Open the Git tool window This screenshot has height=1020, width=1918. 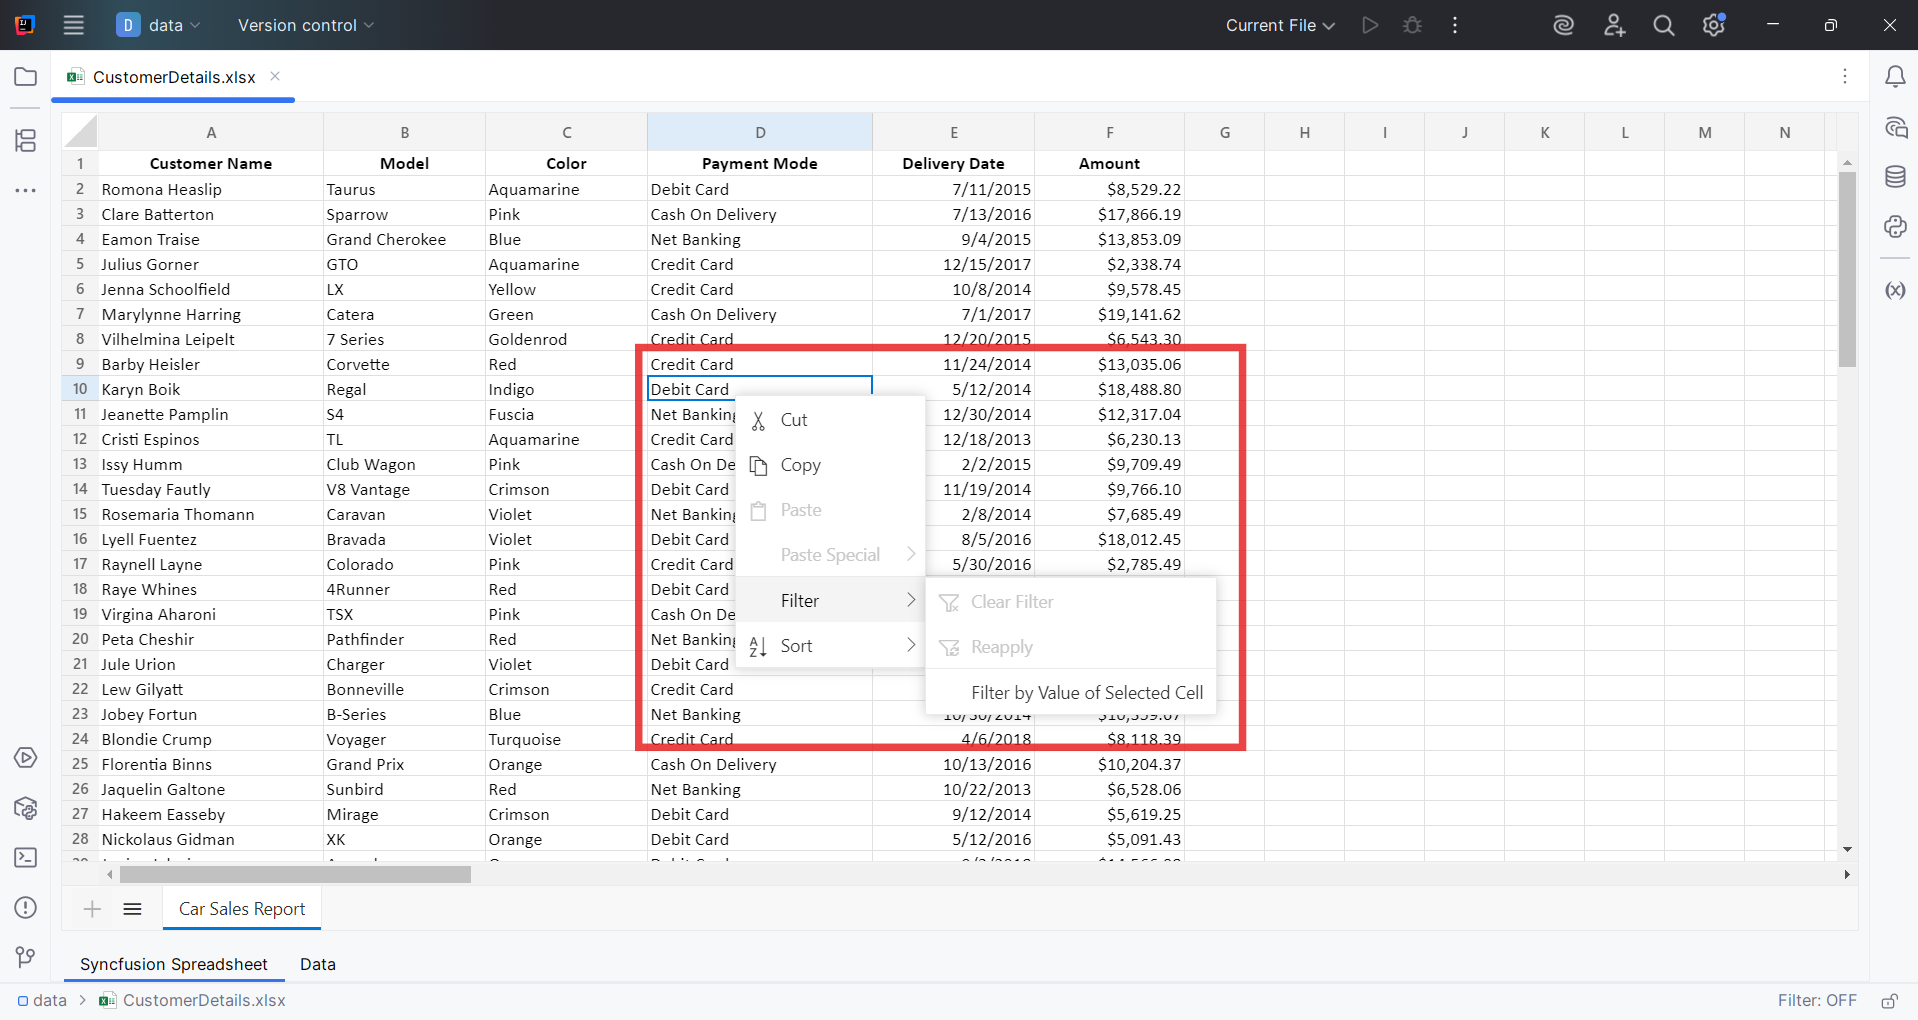click(x=25, y=957)
